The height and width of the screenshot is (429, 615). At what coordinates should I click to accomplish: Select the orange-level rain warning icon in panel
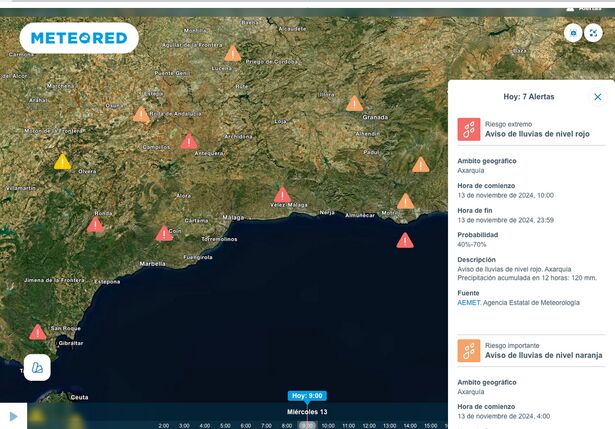(469, 350)
